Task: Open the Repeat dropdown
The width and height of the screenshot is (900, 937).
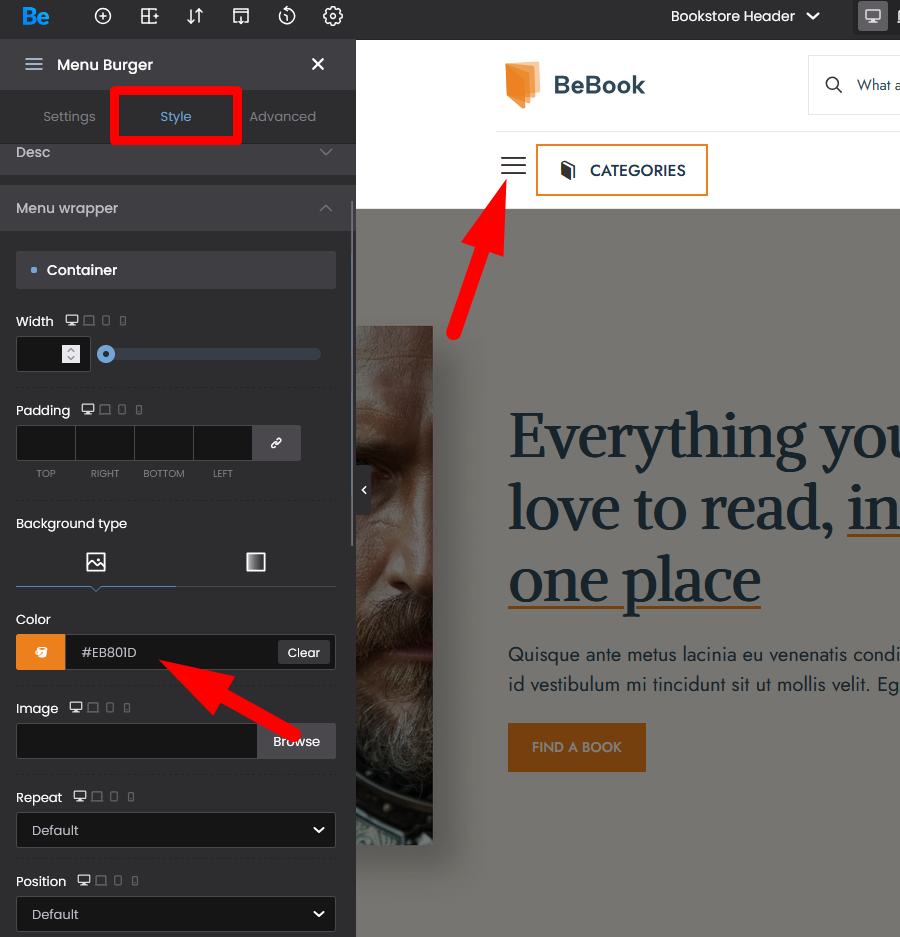Action: pos(176,830)
